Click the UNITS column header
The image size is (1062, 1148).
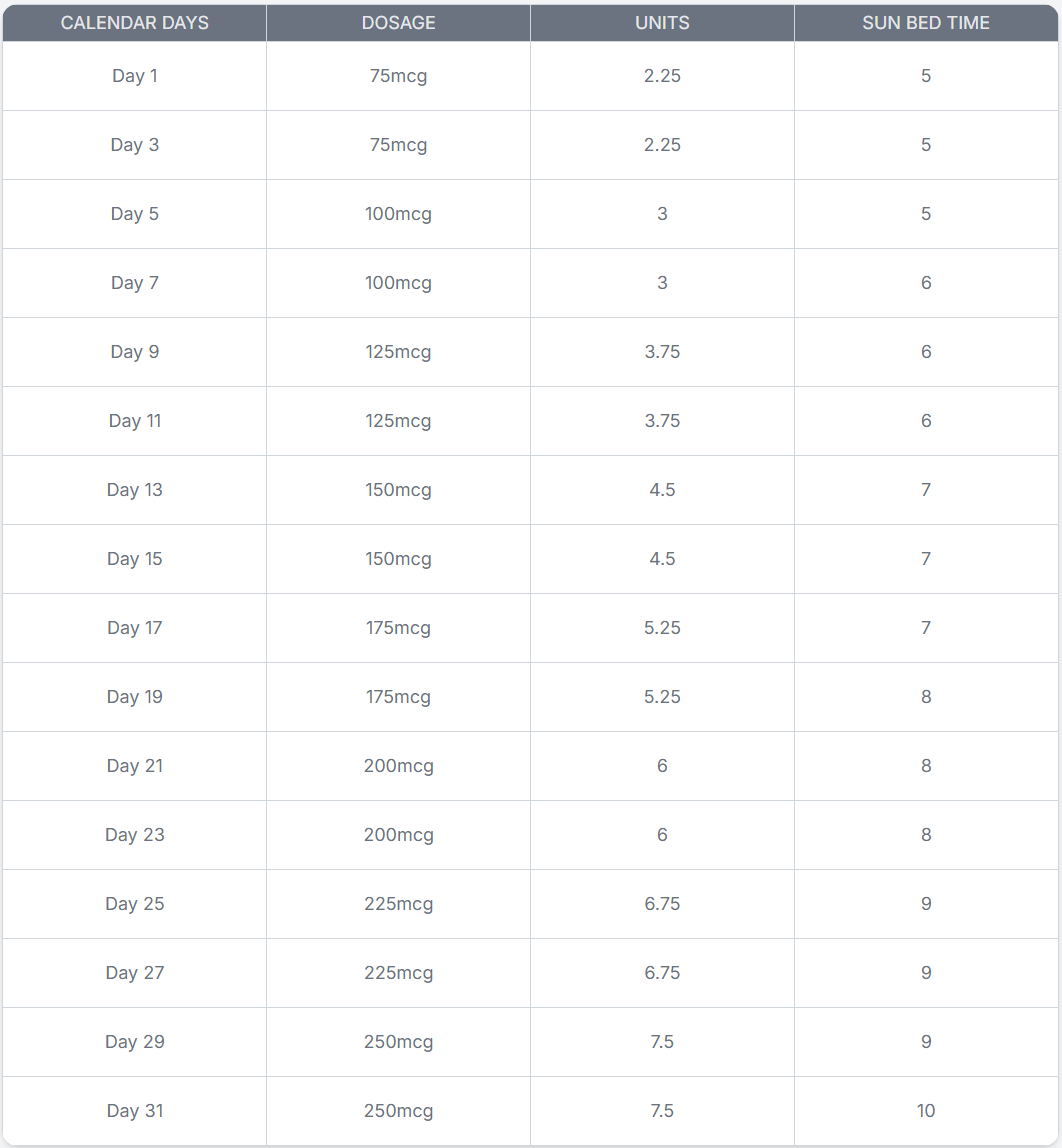[x=662, y=22]
